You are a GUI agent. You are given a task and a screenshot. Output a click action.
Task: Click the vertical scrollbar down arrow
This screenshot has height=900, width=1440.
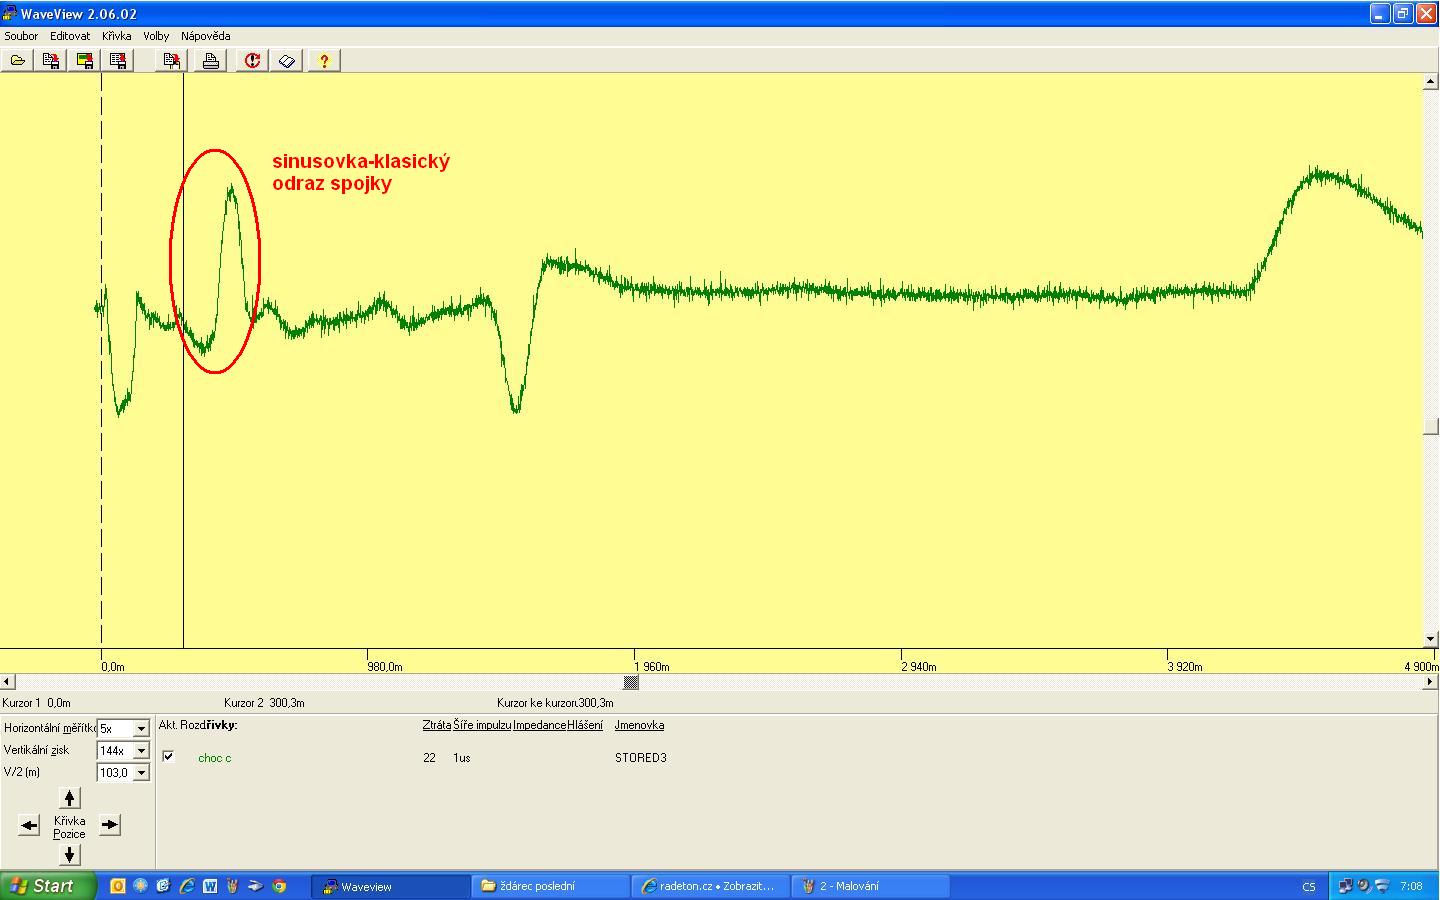pos(1431,639)
